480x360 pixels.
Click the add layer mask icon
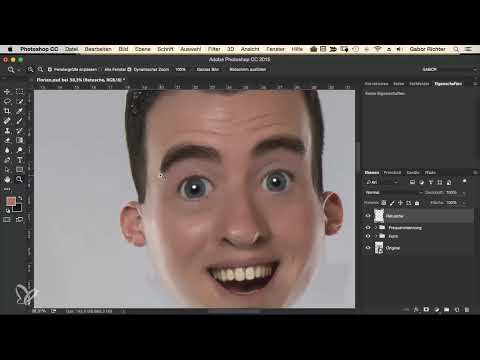click(x=426, y=310)
